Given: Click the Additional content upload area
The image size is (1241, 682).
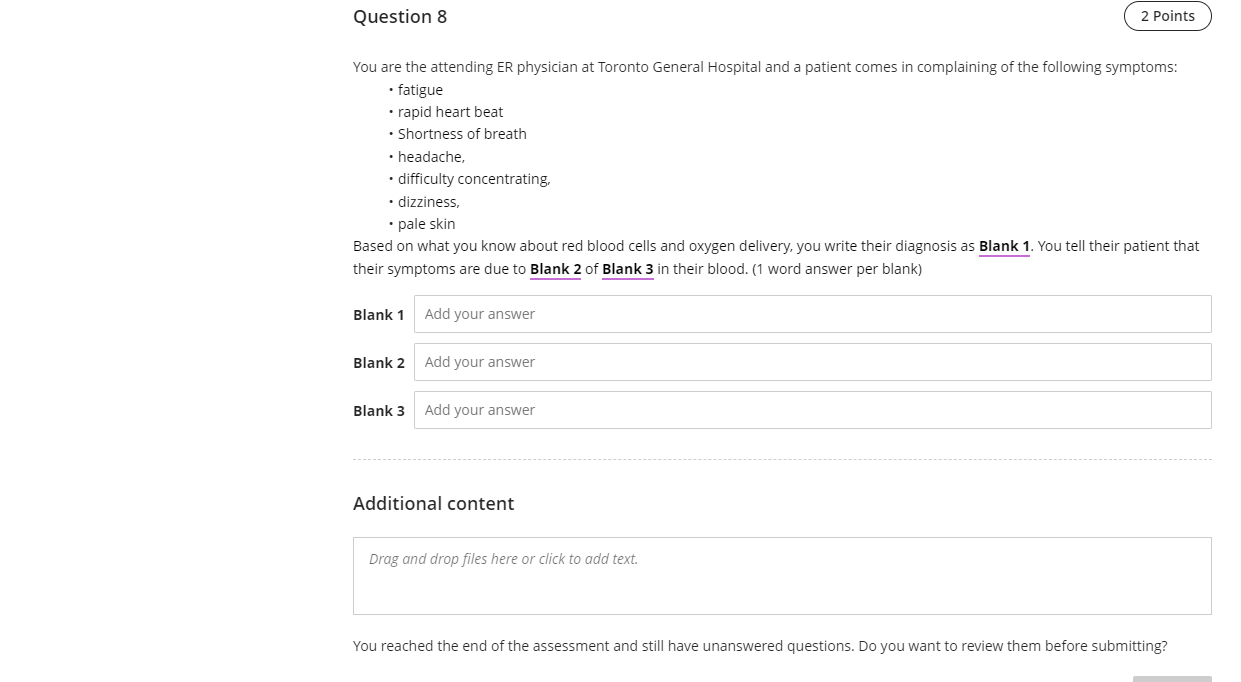Looking at the screenshot, I should coord(781,575).
